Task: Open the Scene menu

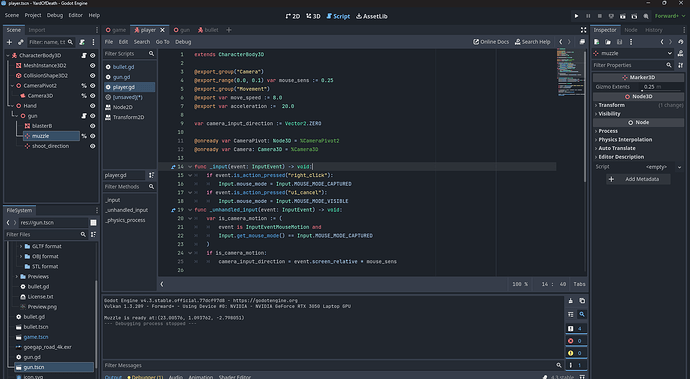Action: coord(12,15)
